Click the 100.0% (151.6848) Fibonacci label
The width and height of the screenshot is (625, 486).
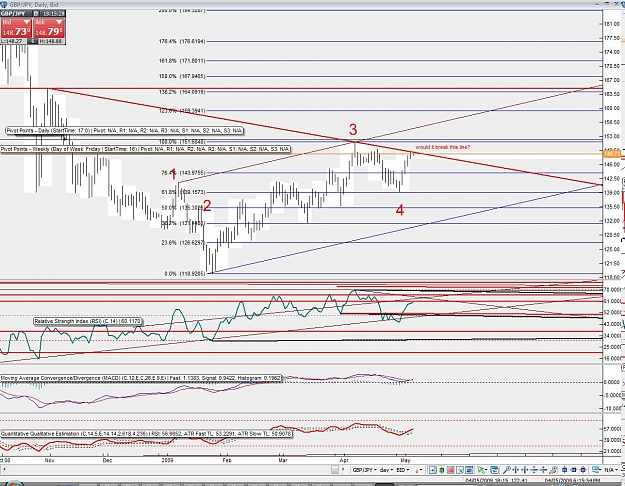point(182,142)
